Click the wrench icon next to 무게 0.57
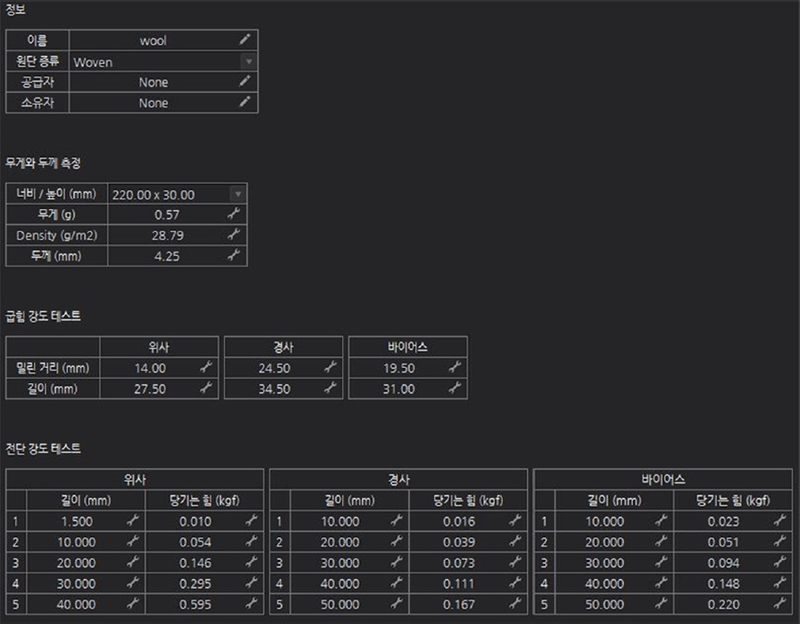The width and height of the screenshot is (800, 624). 234,214
